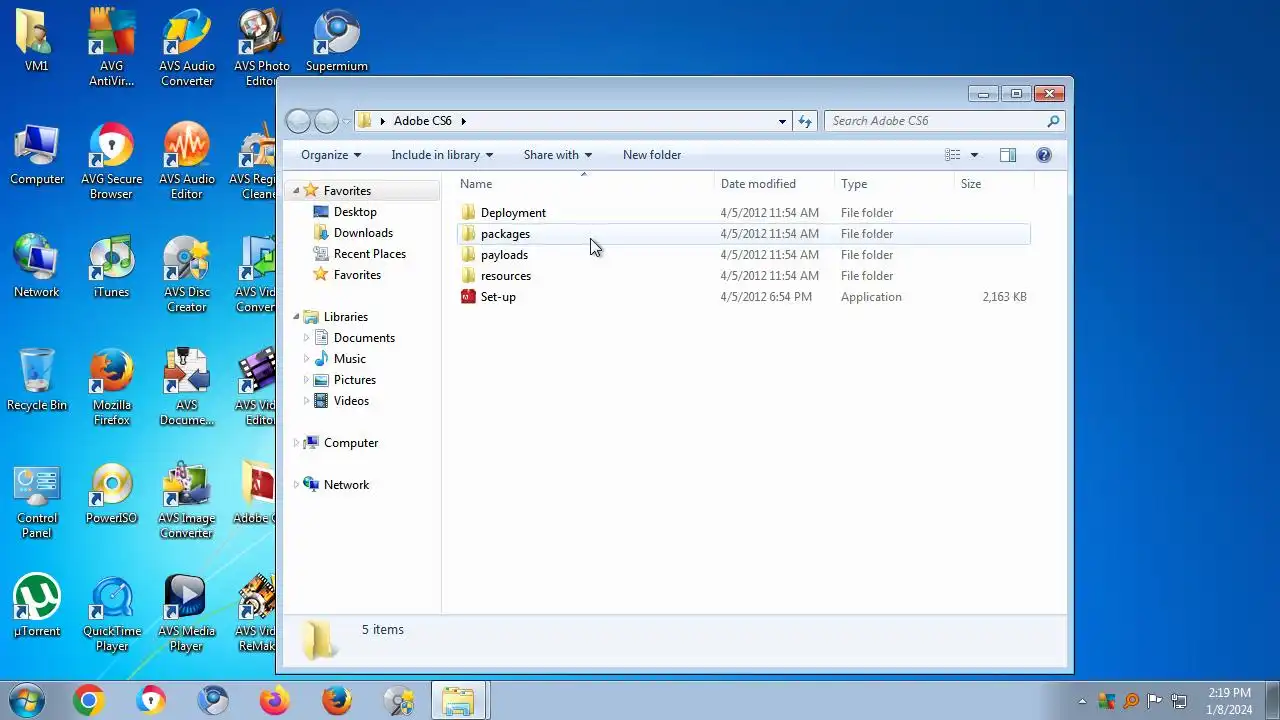Expand the Computer tree node
The width and height of the screenshot is (1280, 720).
tap(296, 443)
